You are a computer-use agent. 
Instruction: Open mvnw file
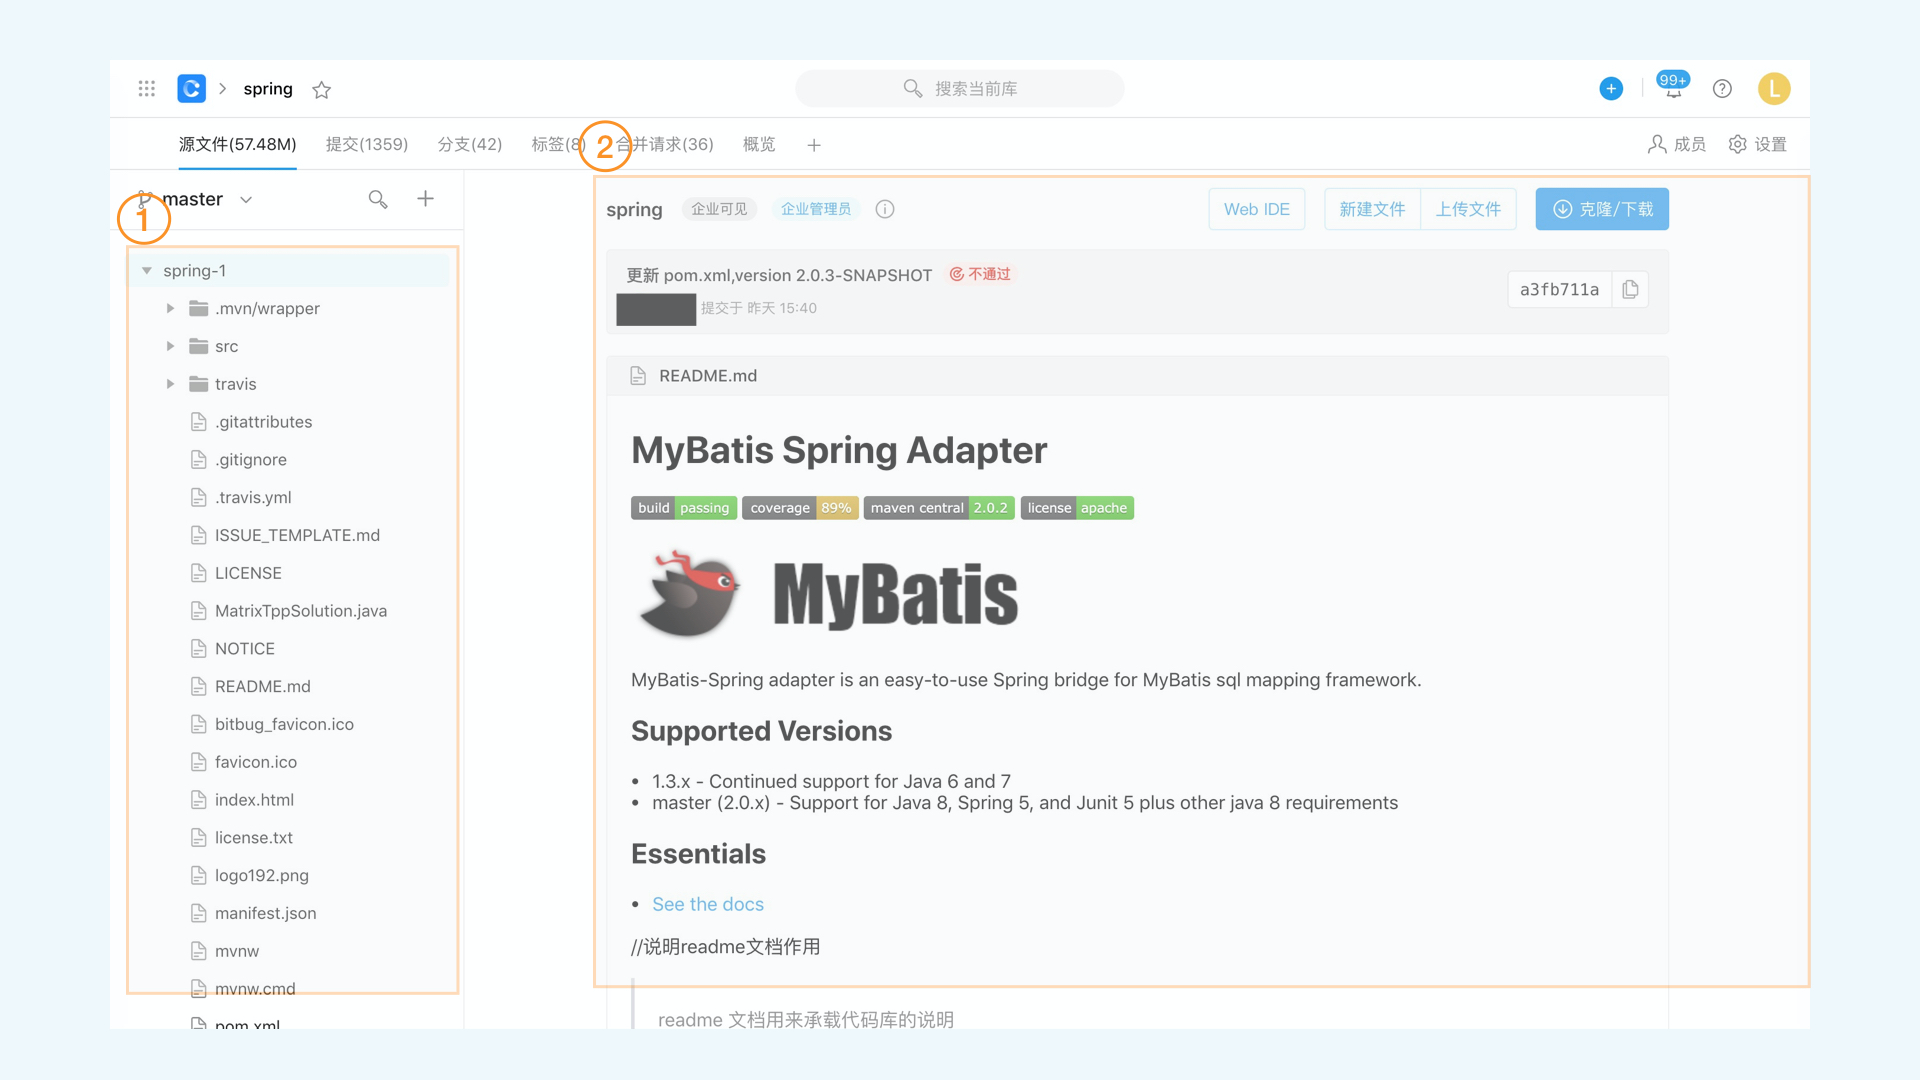[x=236, y=951]
